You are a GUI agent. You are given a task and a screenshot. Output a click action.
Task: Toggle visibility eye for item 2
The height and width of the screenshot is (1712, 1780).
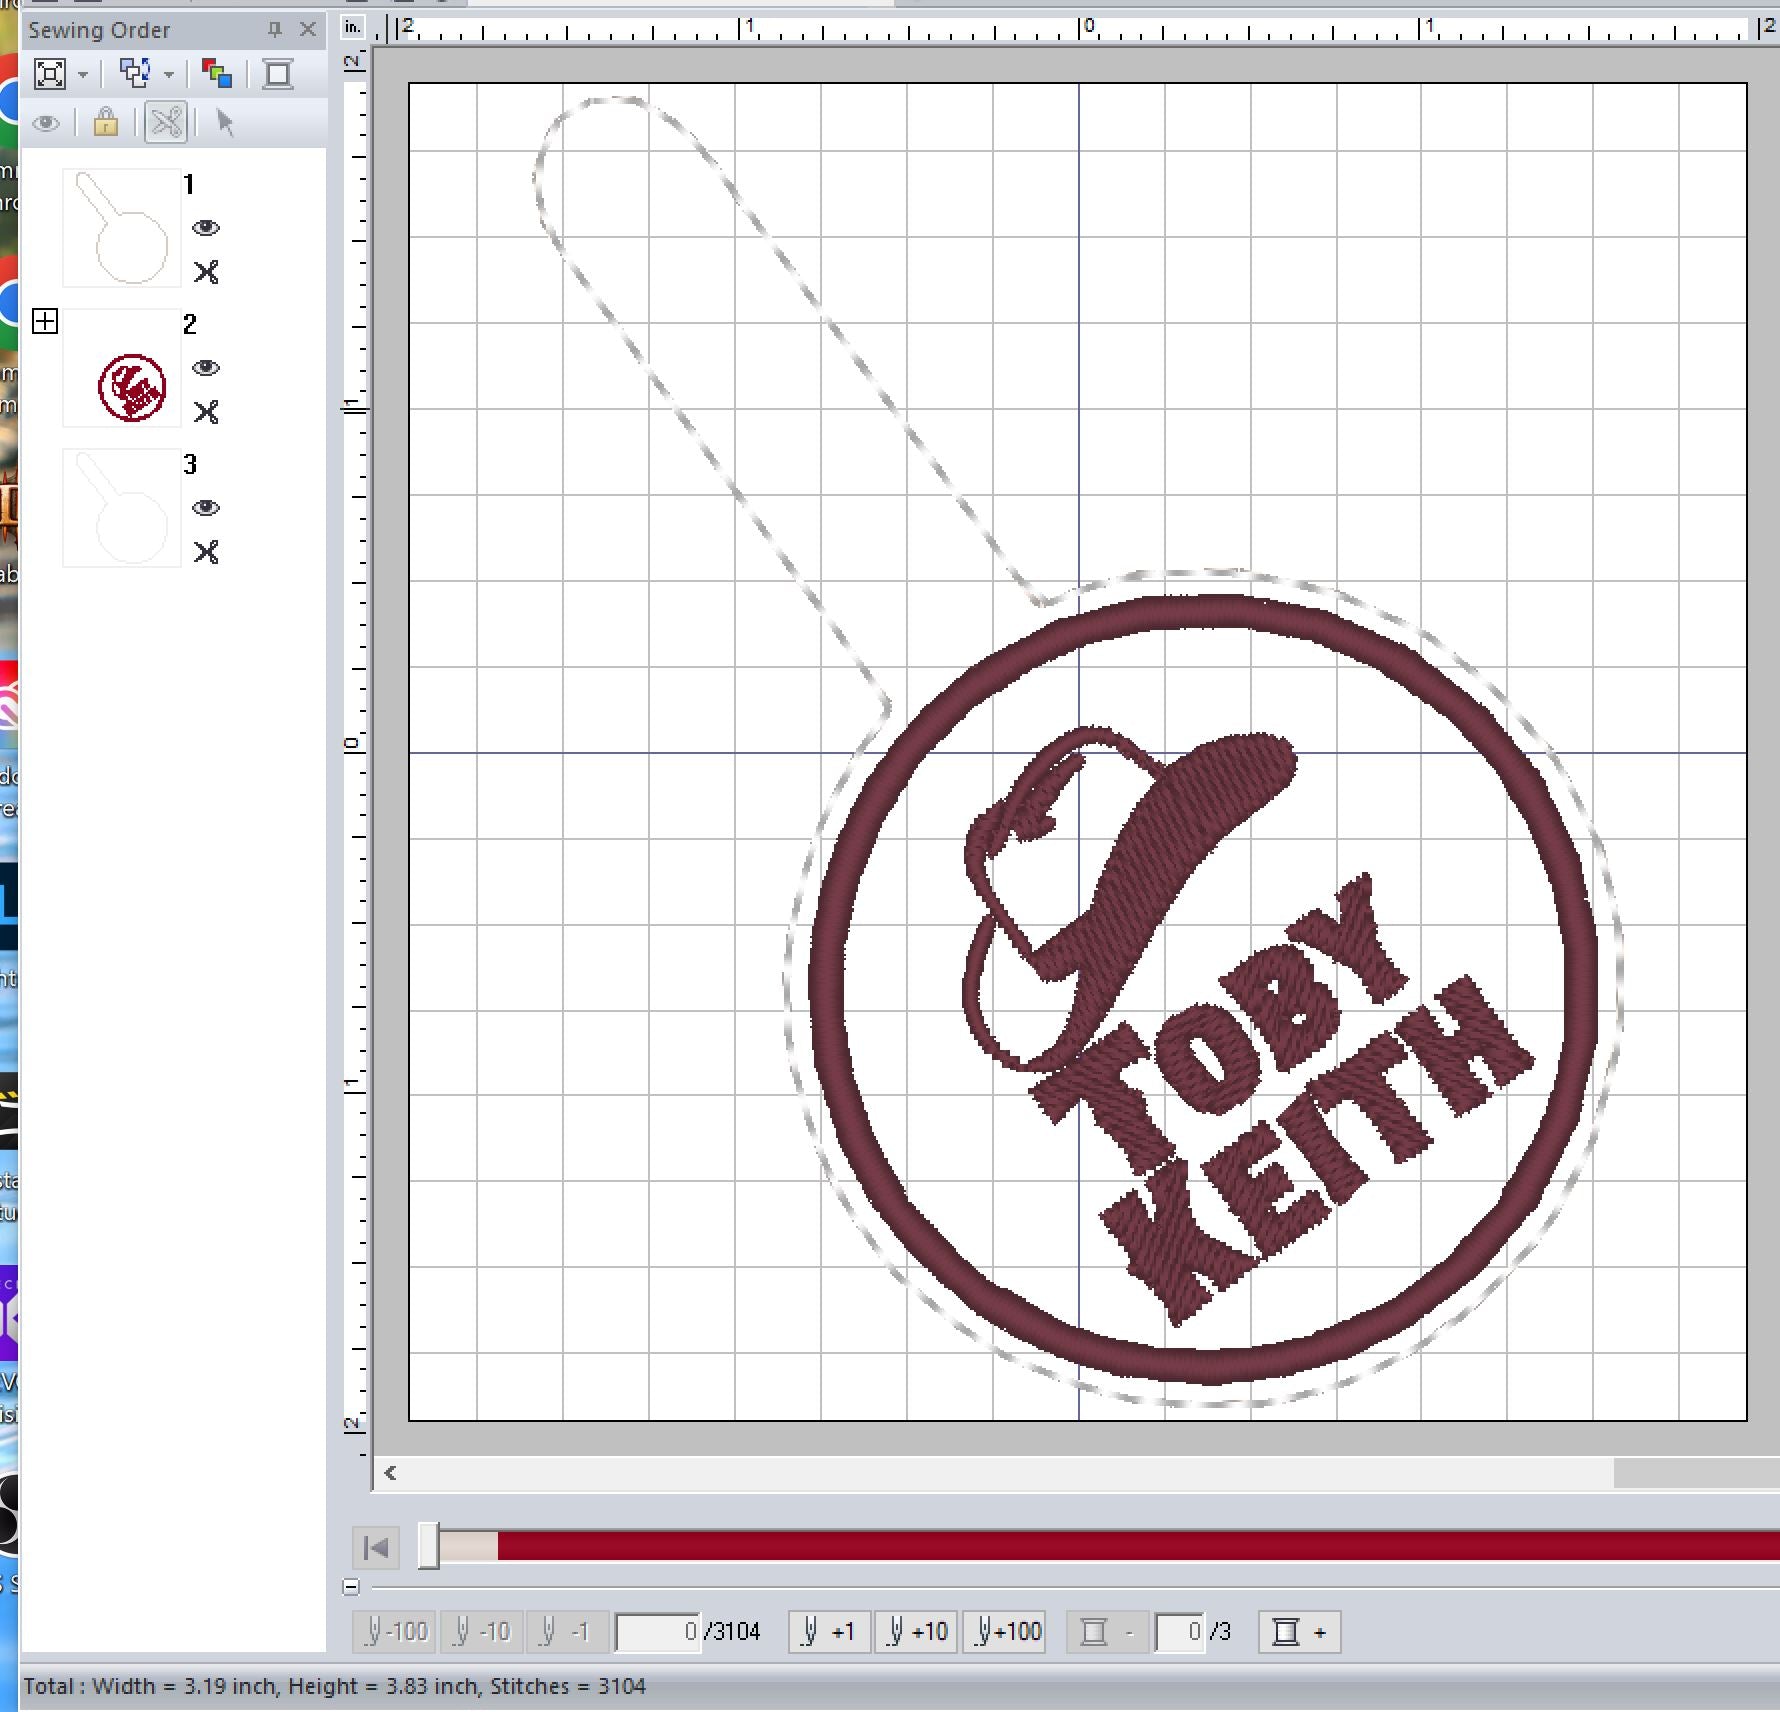(206, 368)
